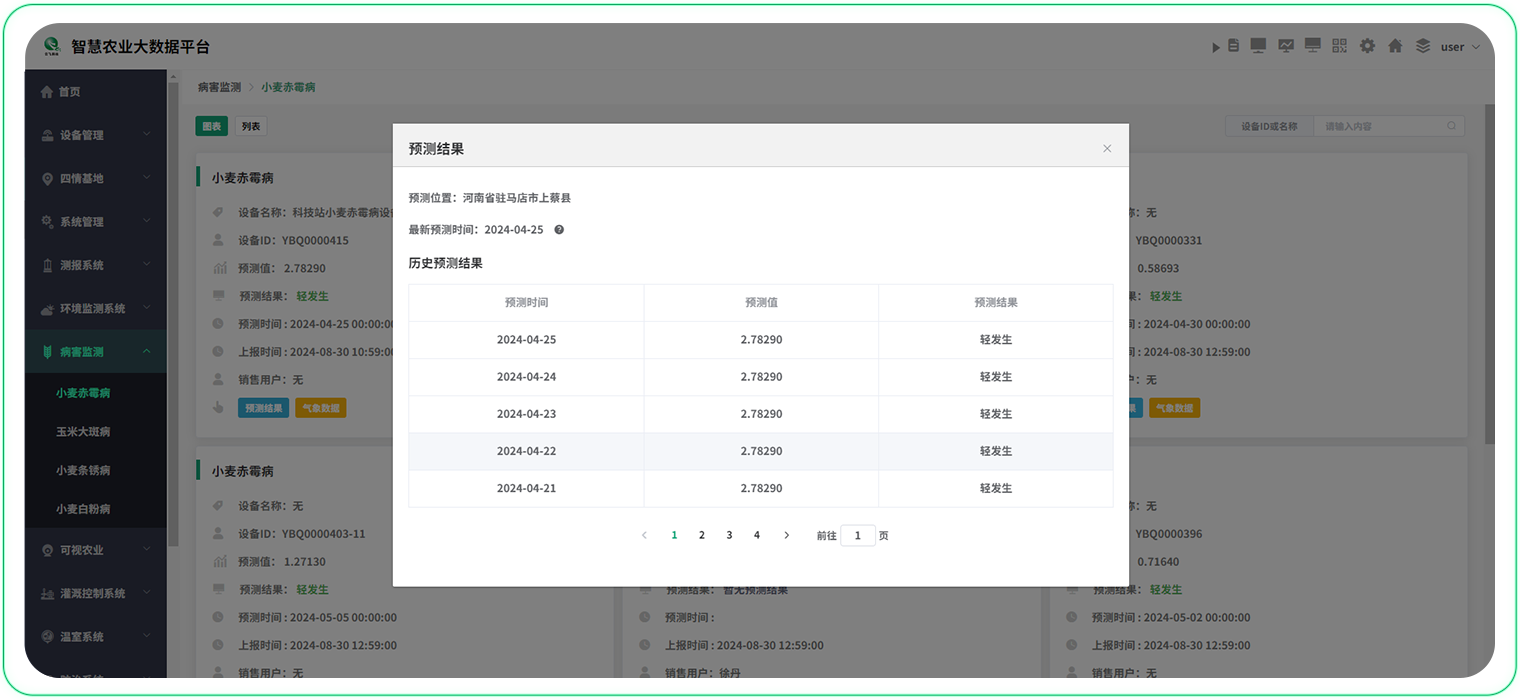Click the line chart monitor icon
1520x700 pixels.
click(1286, 46)
